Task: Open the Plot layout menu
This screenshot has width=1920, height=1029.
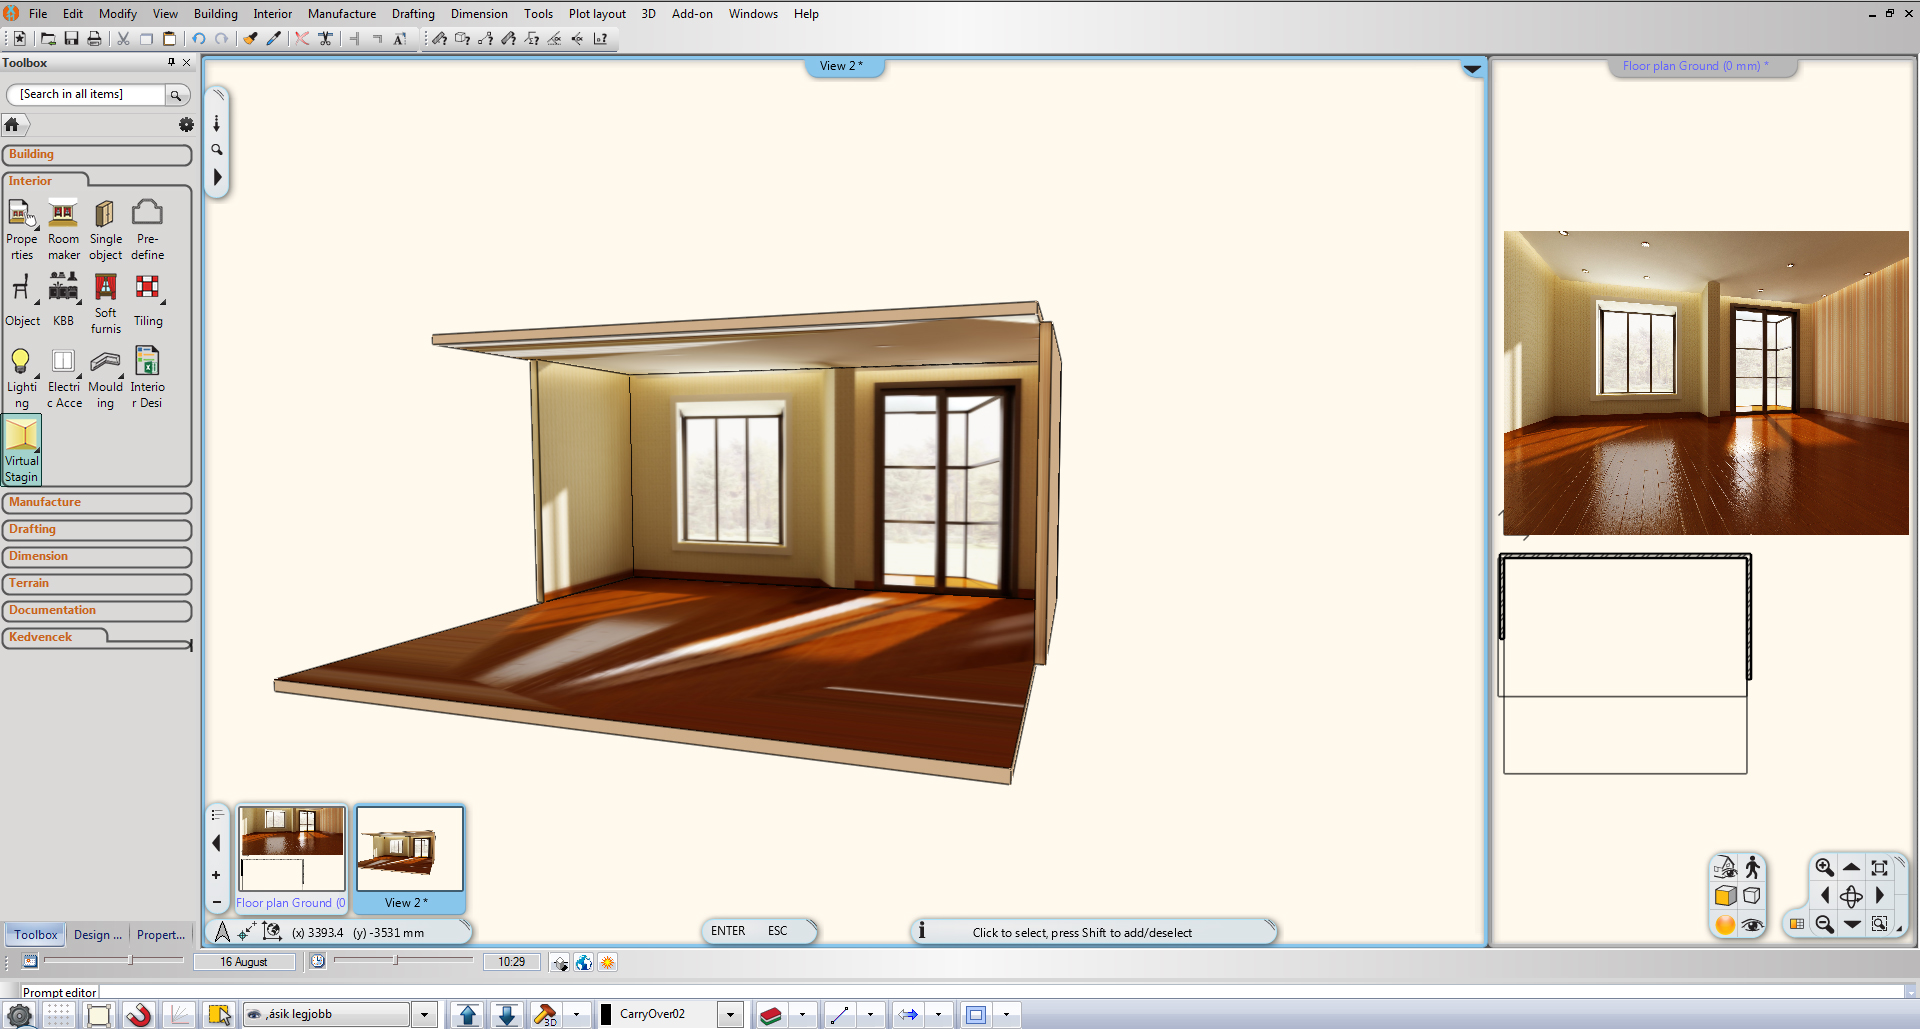Action: (x=597, y=14)
